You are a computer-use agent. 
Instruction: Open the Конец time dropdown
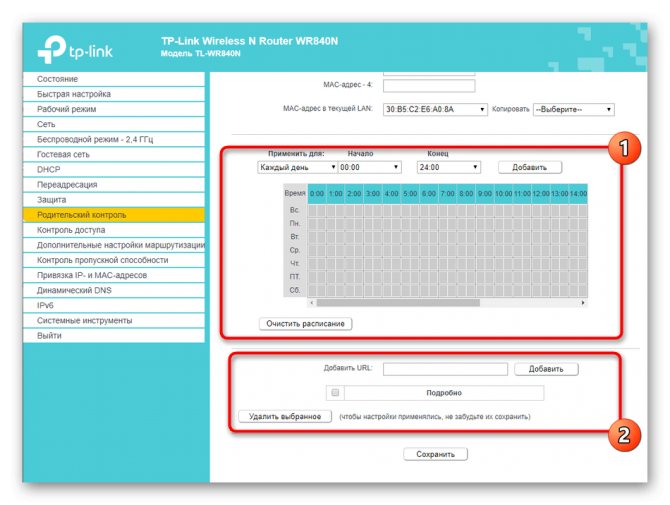click(x=448, y=167)
